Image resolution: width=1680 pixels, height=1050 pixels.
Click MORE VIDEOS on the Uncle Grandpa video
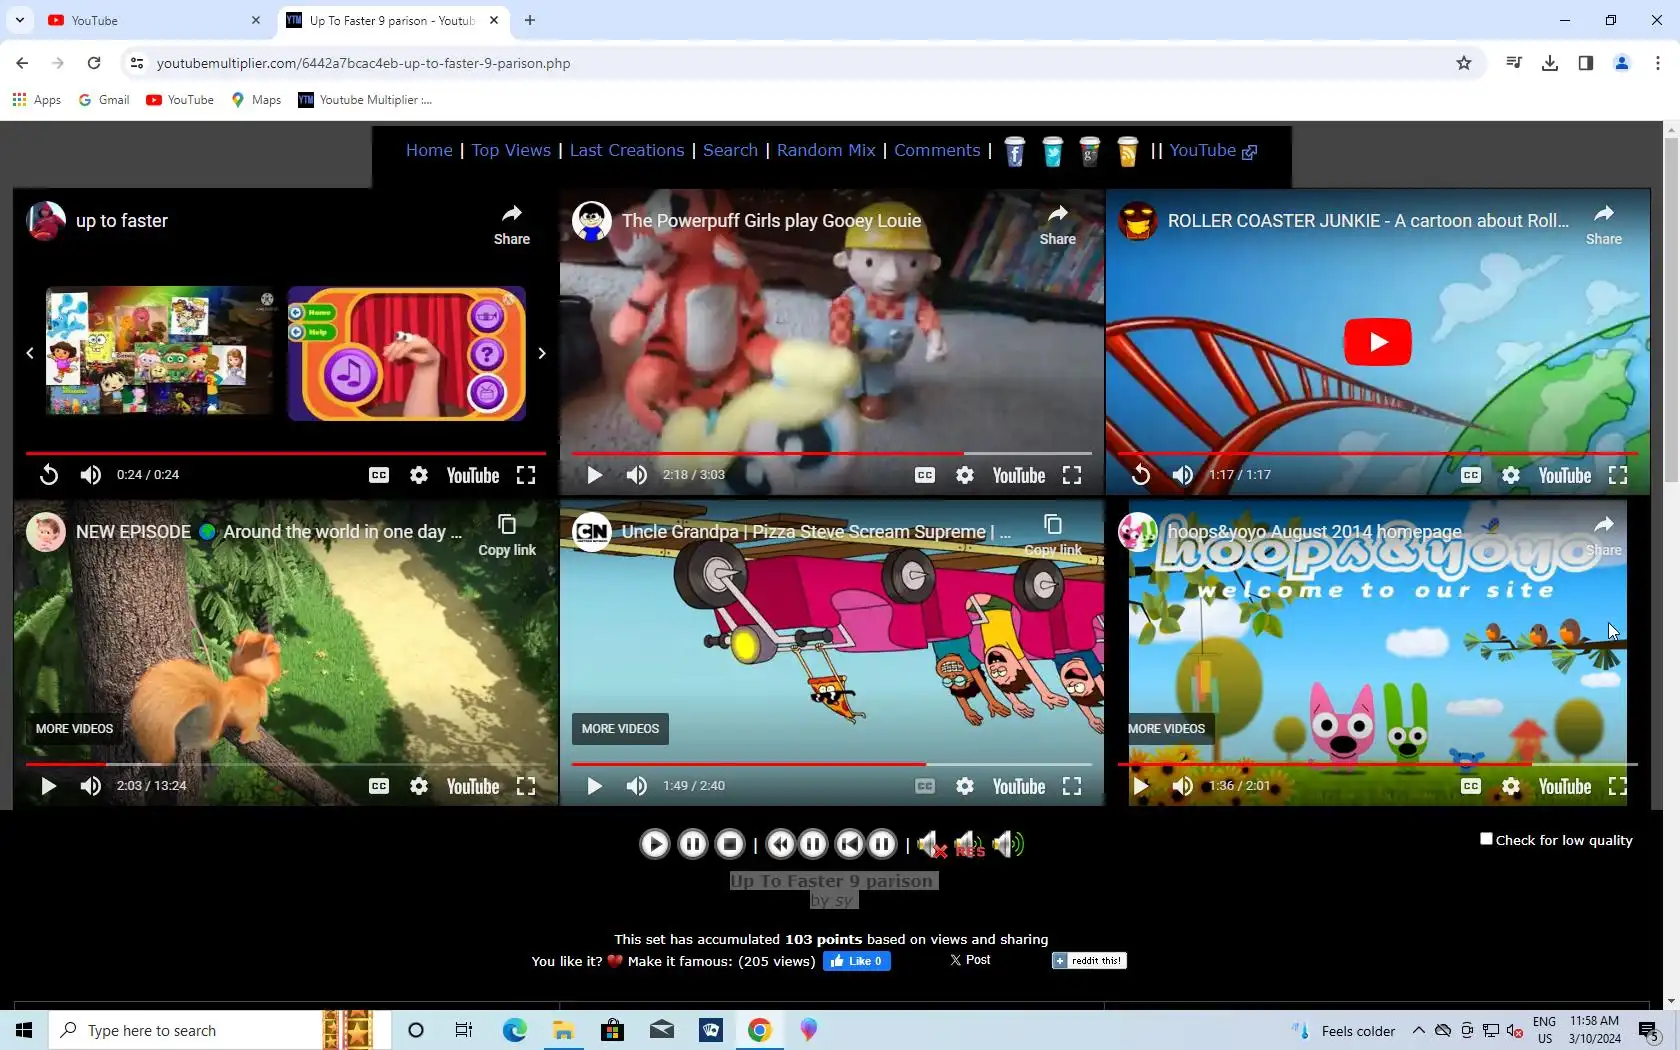(620, 729)
